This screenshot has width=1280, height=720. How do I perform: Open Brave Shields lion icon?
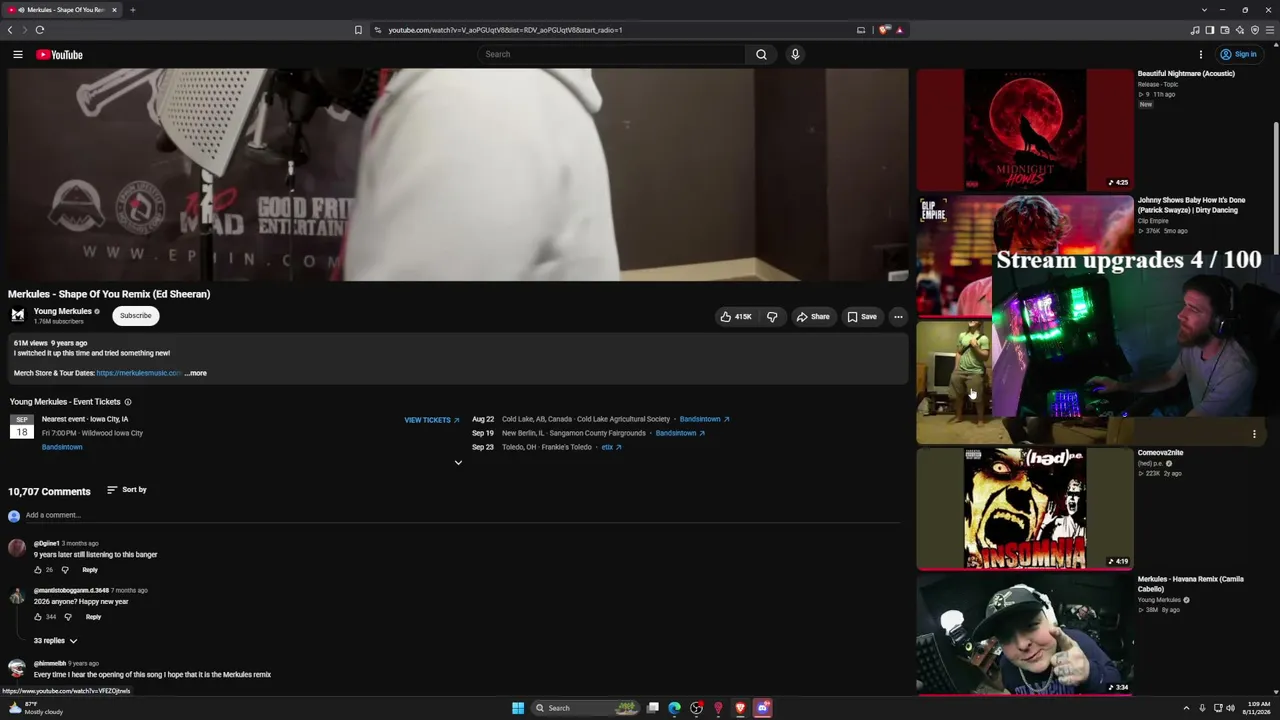point(884,30)
